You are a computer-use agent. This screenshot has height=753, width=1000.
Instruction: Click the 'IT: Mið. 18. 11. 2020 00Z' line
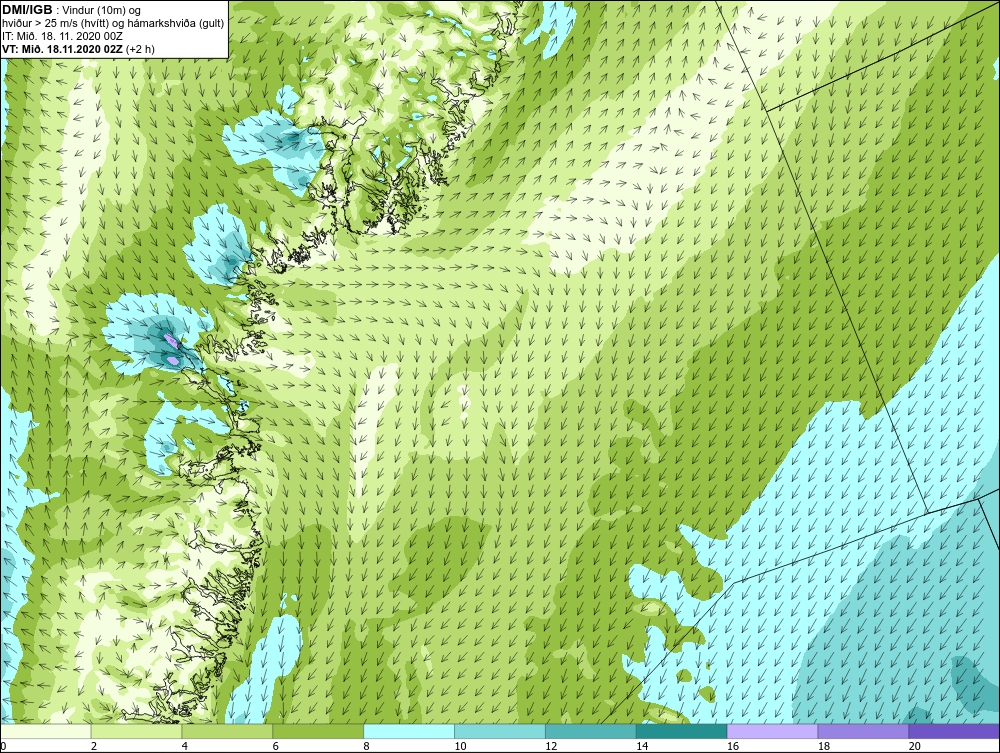tap(62, 36)
